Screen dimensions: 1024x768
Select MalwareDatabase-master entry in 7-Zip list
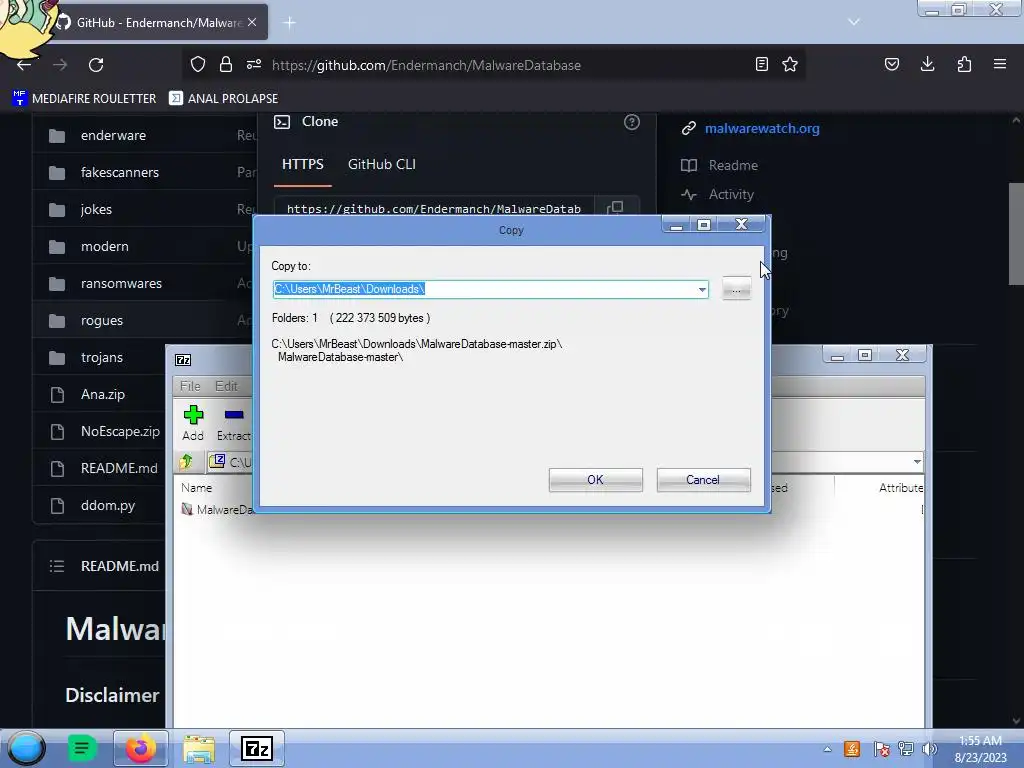pyautogui.click(x=218, y=509)
